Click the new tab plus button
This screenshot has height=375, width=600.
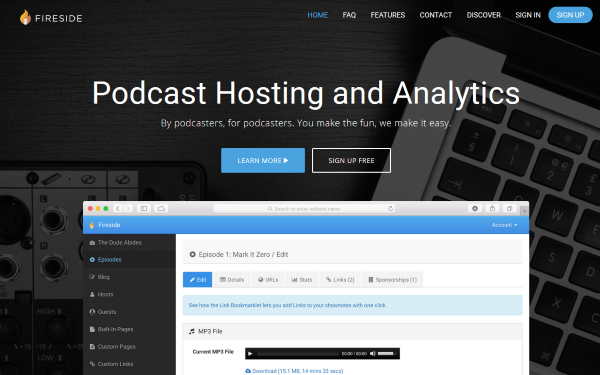[x=524, y=210]
